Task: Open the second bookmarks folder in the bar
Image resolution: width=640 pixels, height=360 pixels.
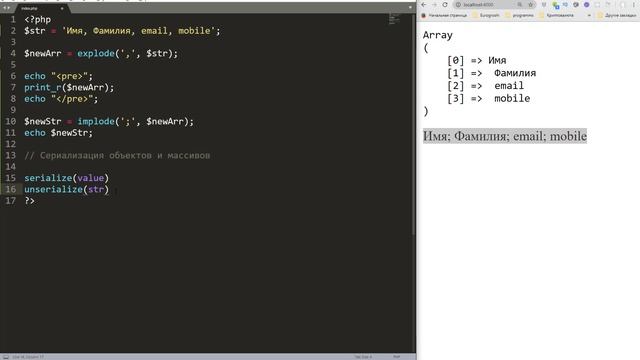Action: 486,16
